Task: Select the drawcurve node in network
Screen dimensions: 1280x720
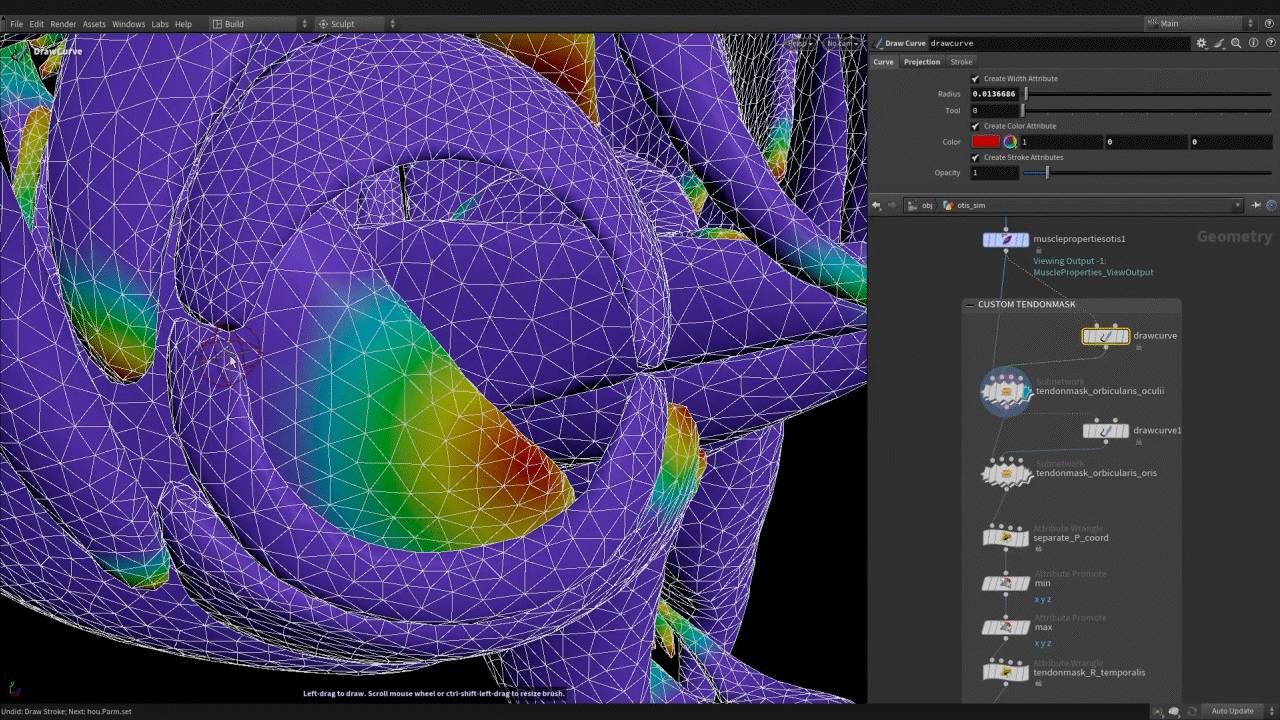Action: tap(1105, 337)
